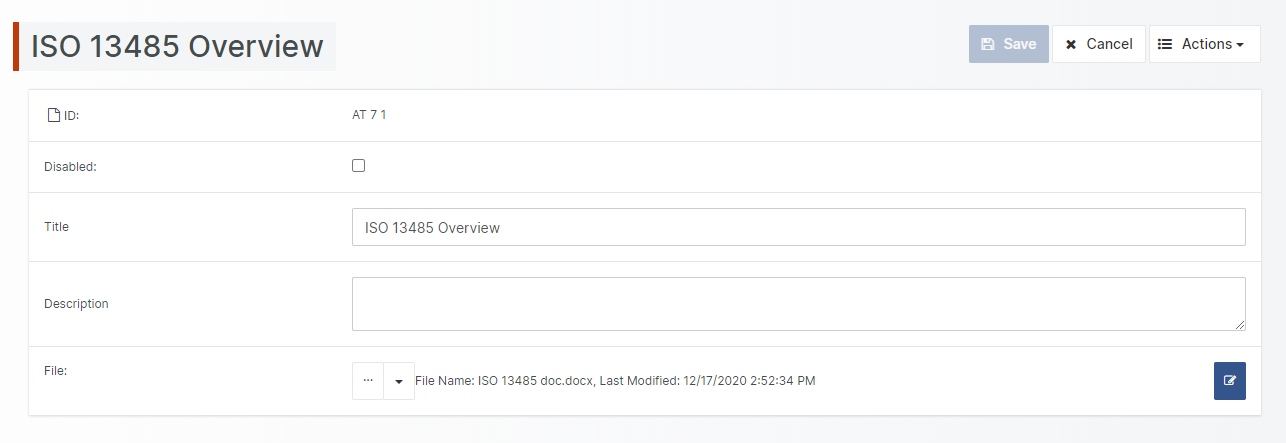
Task: Click the X icon on Cancel button
Action: coord(1071,44)
